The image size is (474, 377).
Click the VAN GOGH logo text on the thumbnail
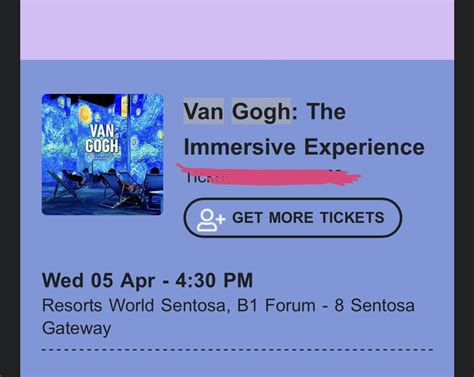pos(102,139)
